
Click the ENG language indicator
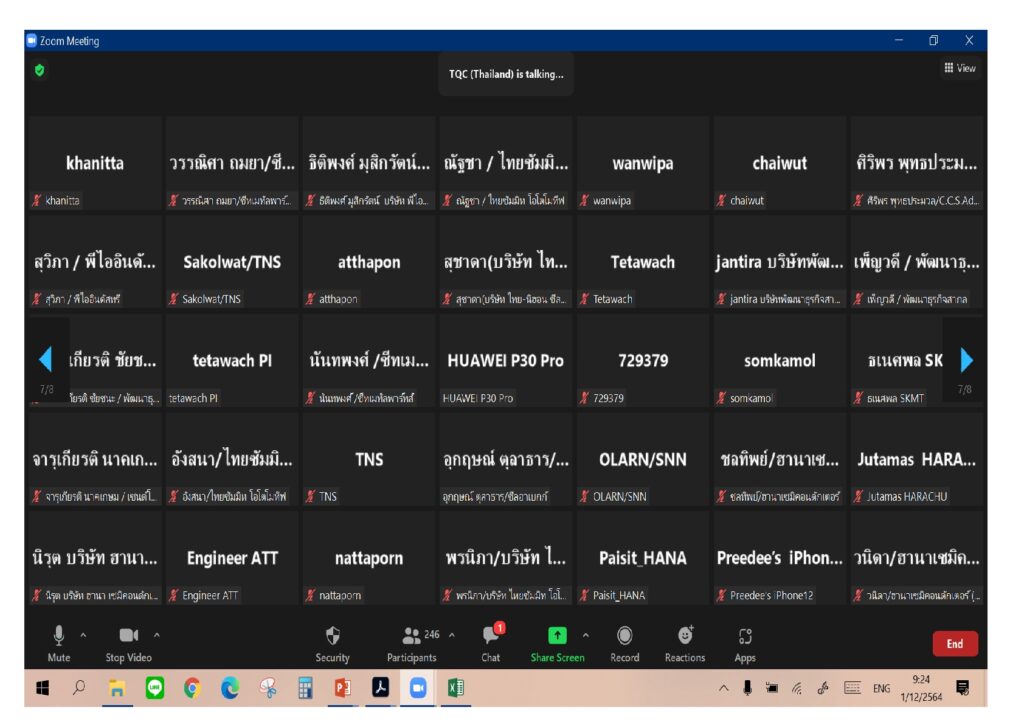pos(882,688)
